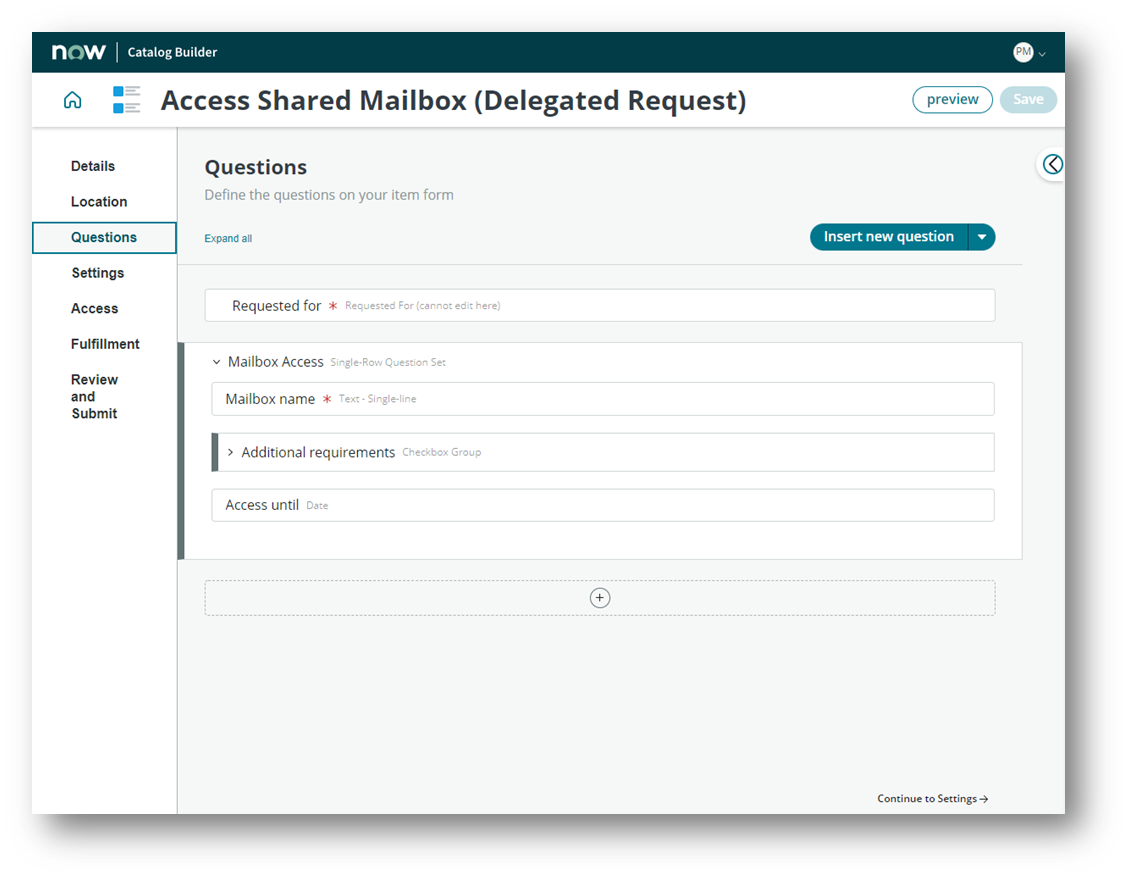The width and height of the screenshot is (1130, 879).
Task: Open the PM user avatar menu
Action: pos(1022,52)
